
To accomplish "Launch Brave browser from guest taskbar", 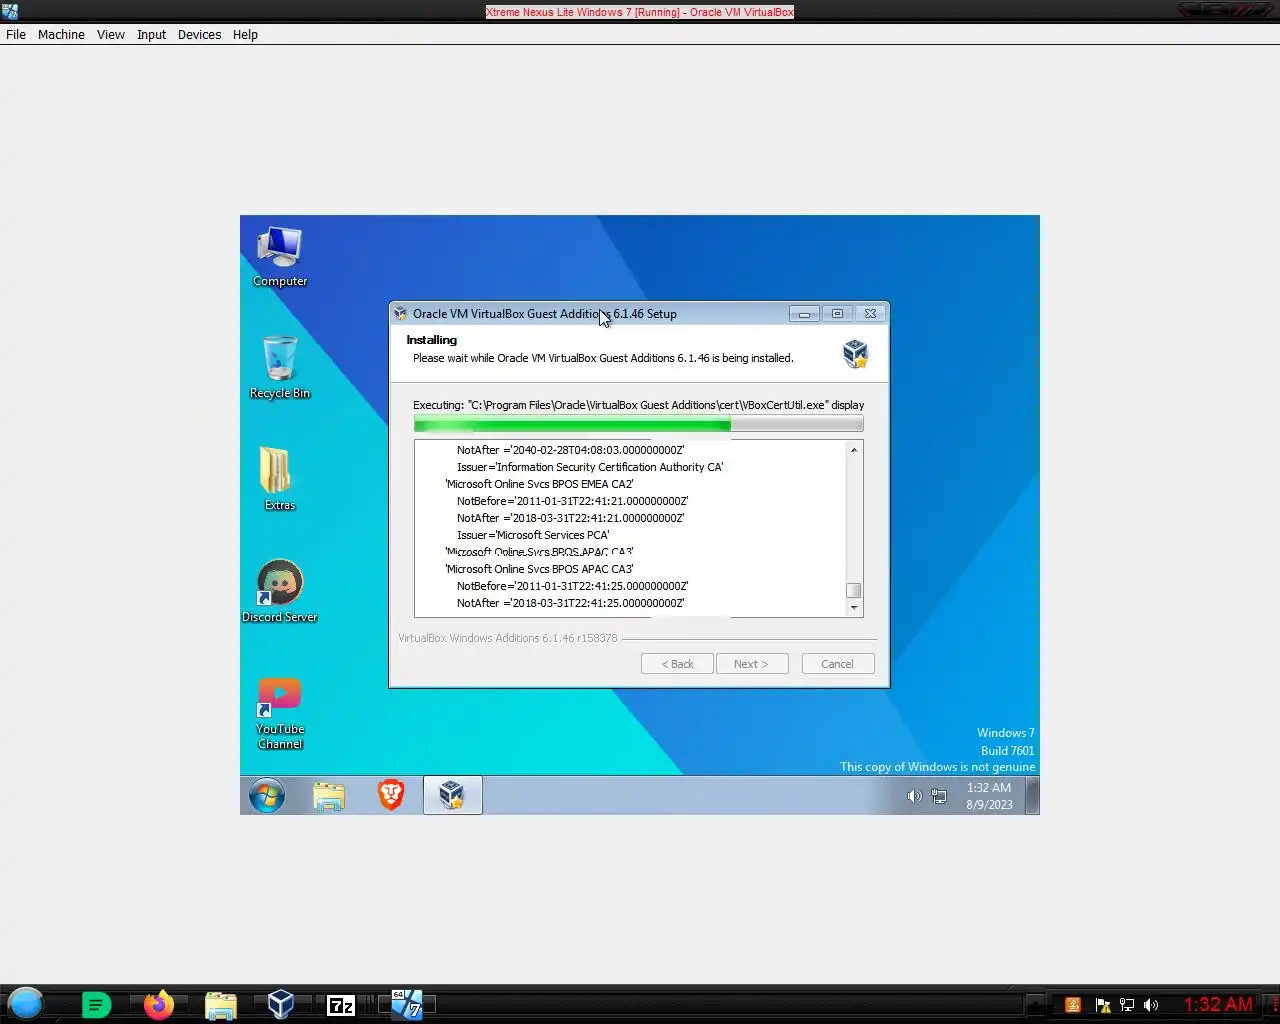I will coord(391,796).
